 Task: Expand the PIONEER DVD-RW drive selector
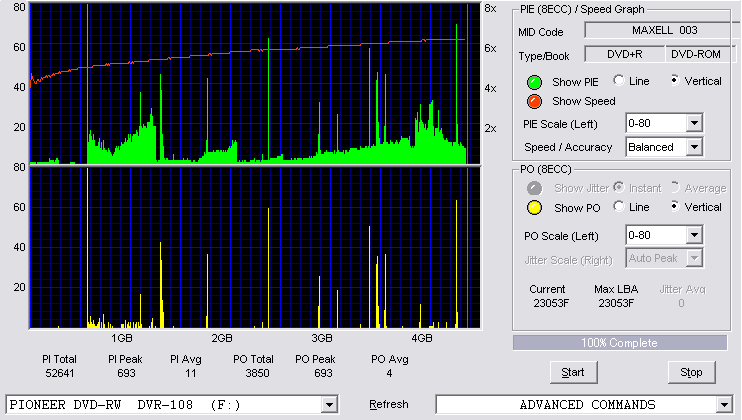pyautogui.click(x=329, y=405)
